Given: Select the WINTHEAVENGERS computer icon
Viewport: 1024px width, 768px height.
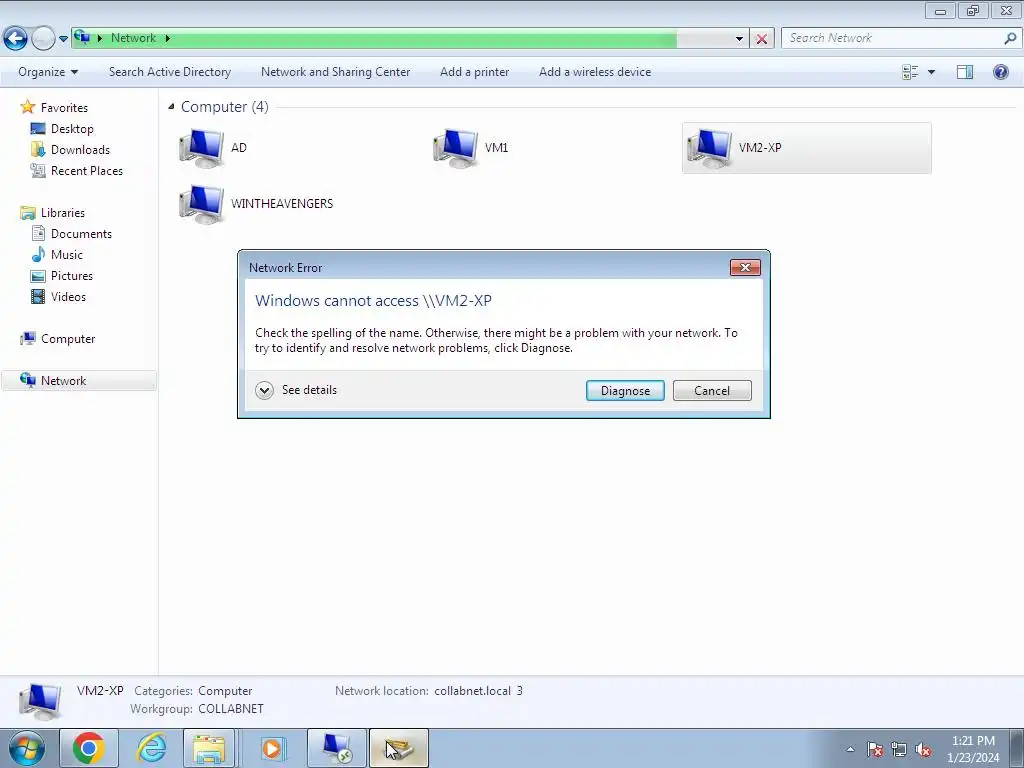Looking at the screenshot, I should point(201,204).
